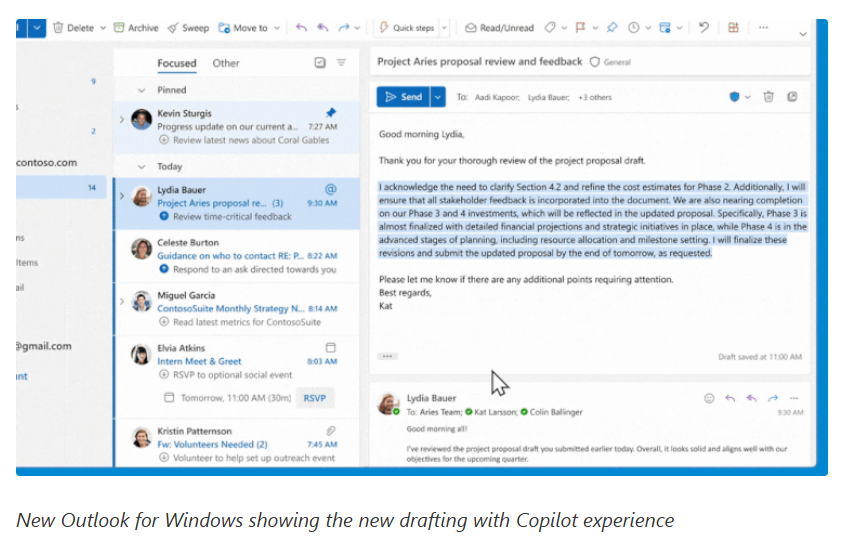Collapse the Today group
The height and width of the screenshot is (545, 841).
tap(142, 167)
